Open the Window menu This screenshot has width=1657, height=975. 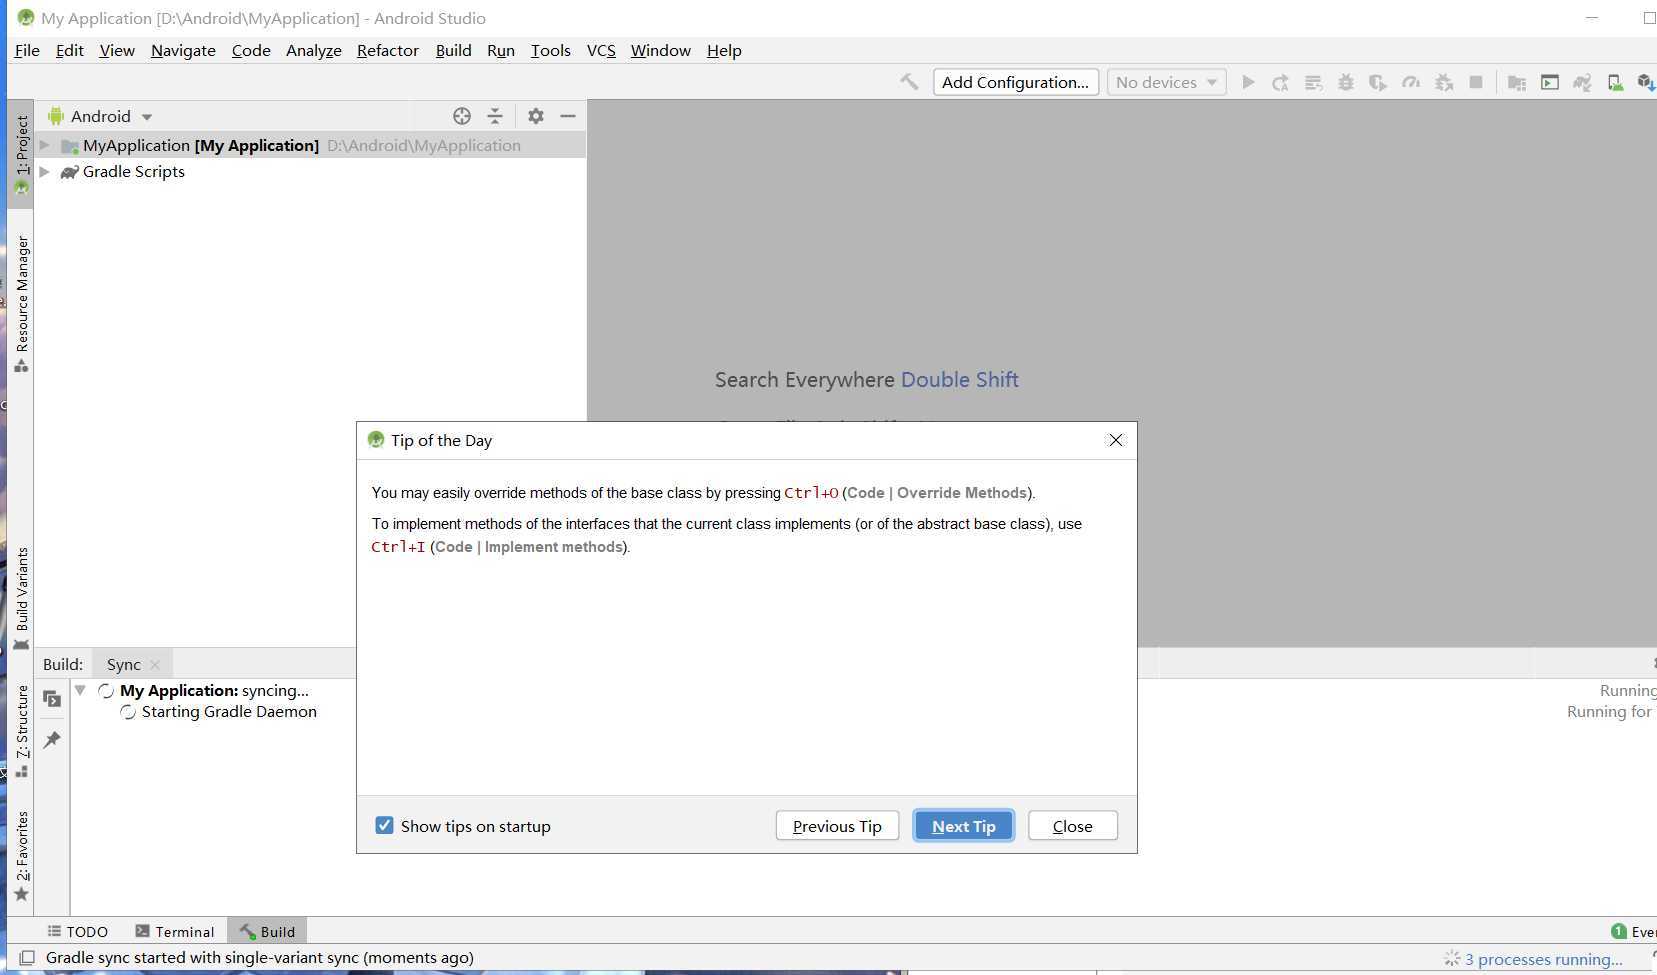(661, 50)
